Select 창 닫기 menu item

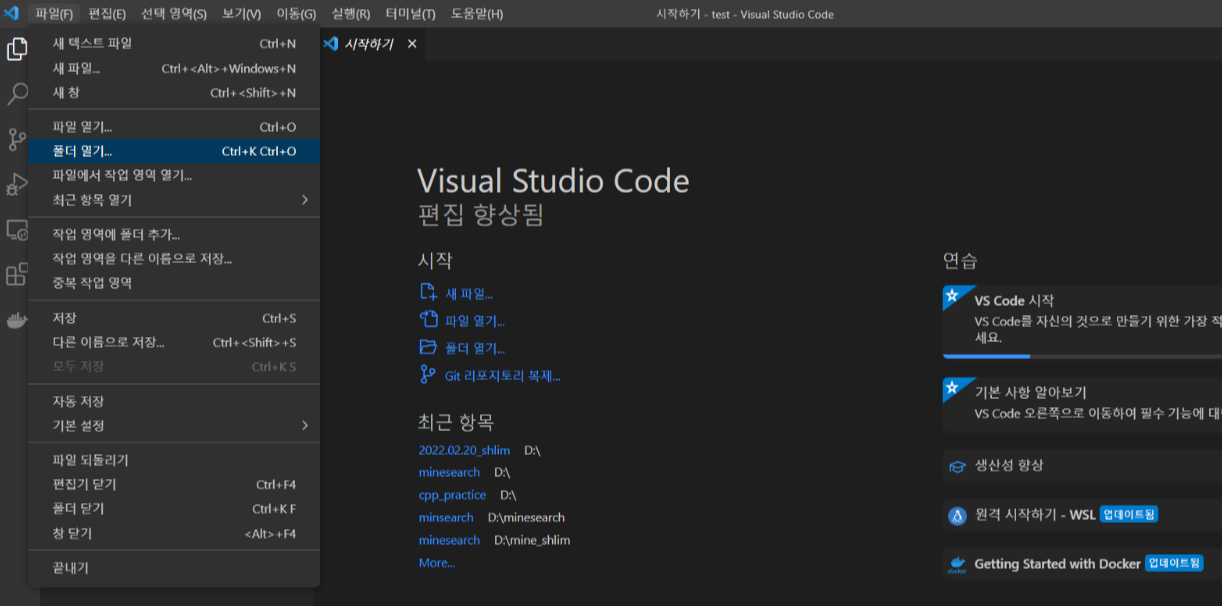click(174, 533)
